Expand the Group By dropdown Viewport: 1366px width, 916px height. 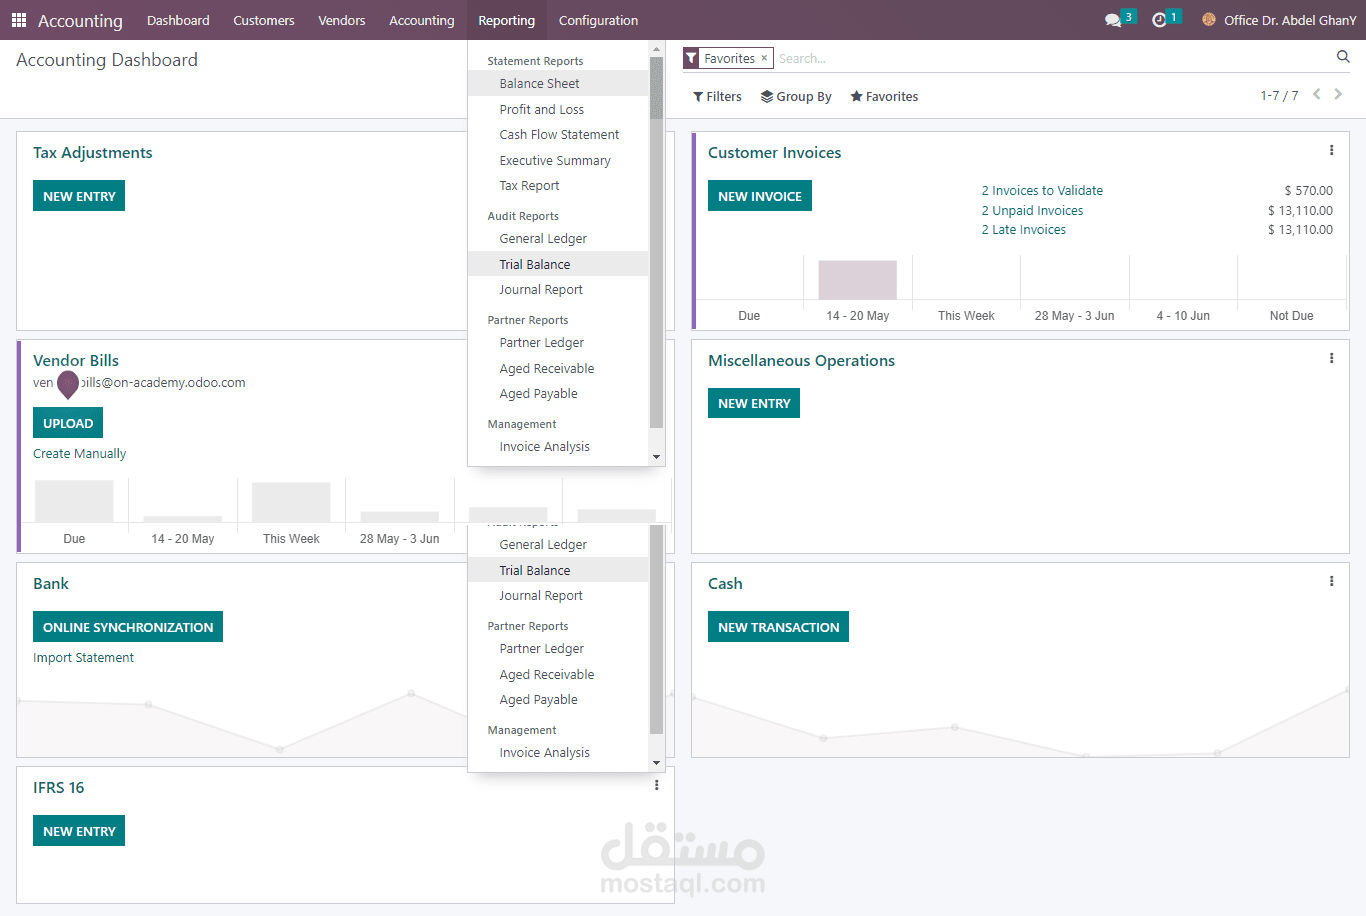[x=796, y=97]
